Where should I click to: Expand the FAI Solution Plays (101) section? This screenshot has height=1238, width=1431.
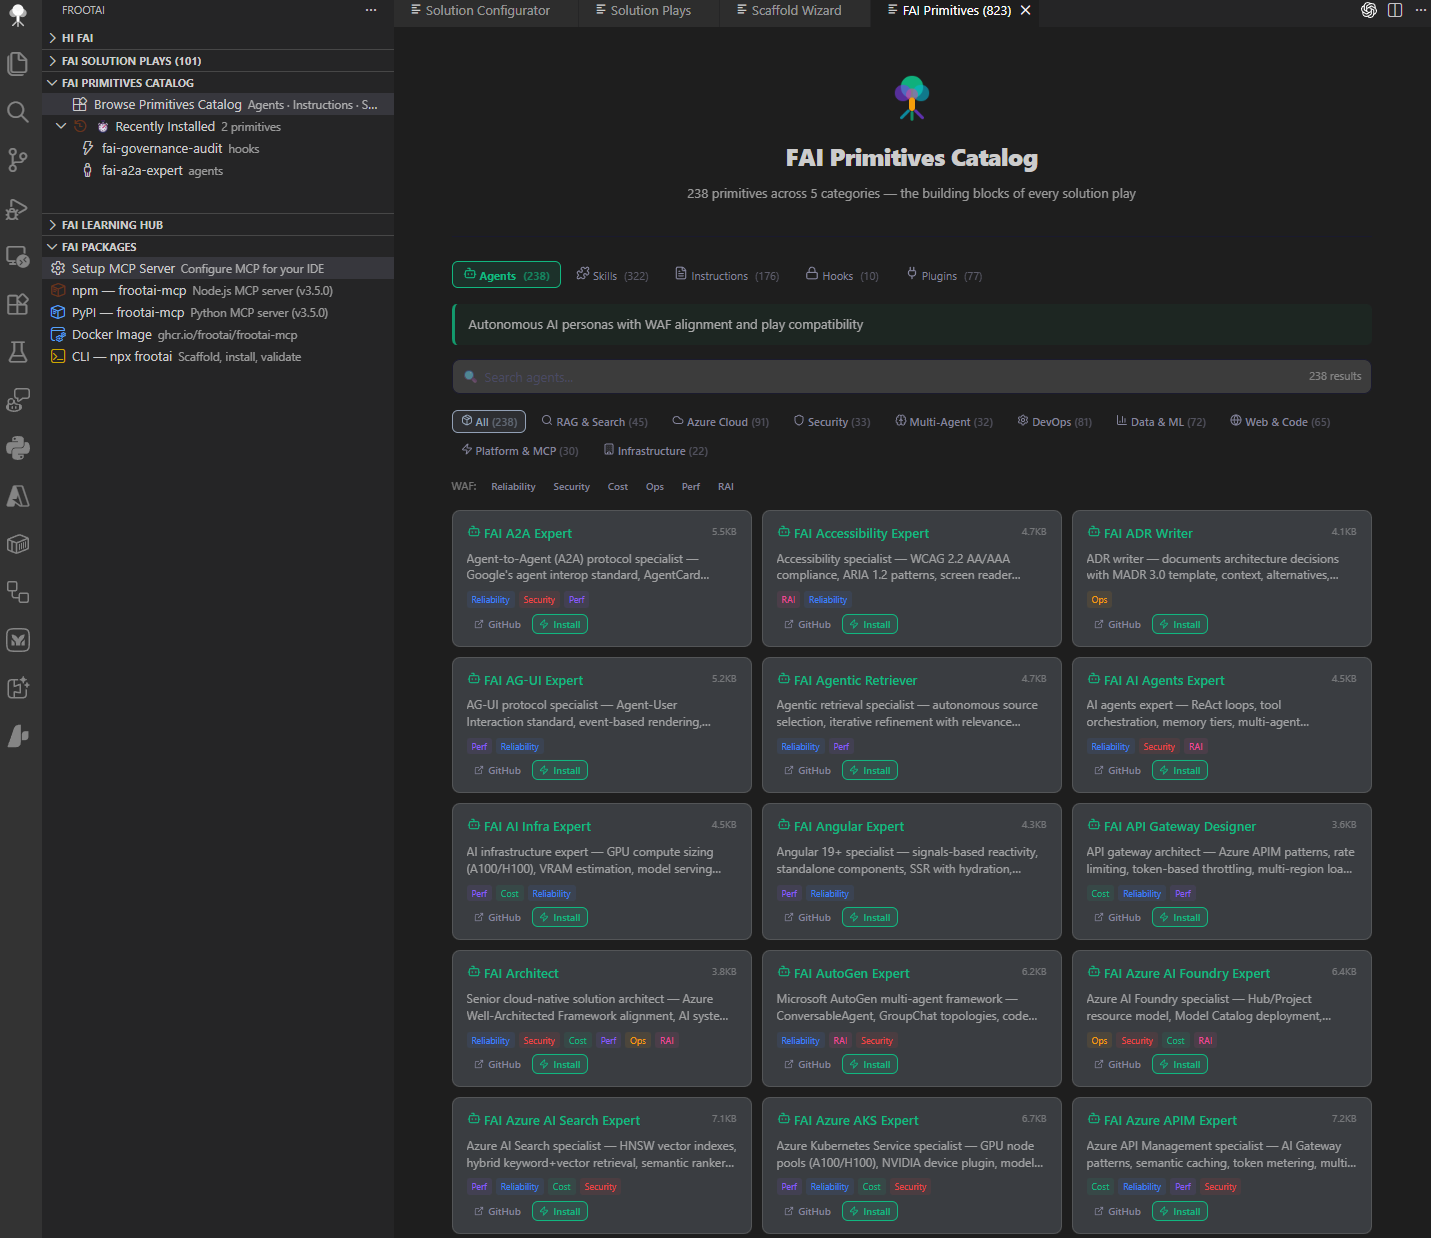[x=218, y=61]
